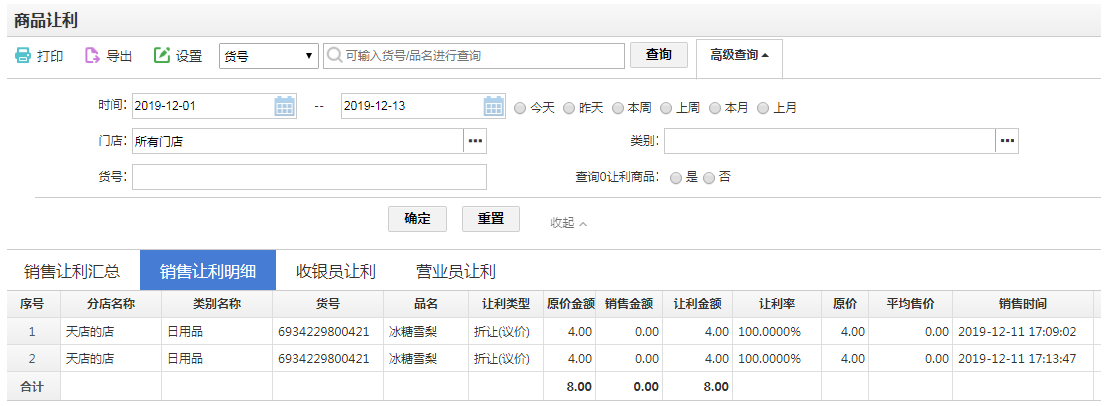Click the 平均售价 column header
Screen dimensions: 1113x406
tap(911, 304)
